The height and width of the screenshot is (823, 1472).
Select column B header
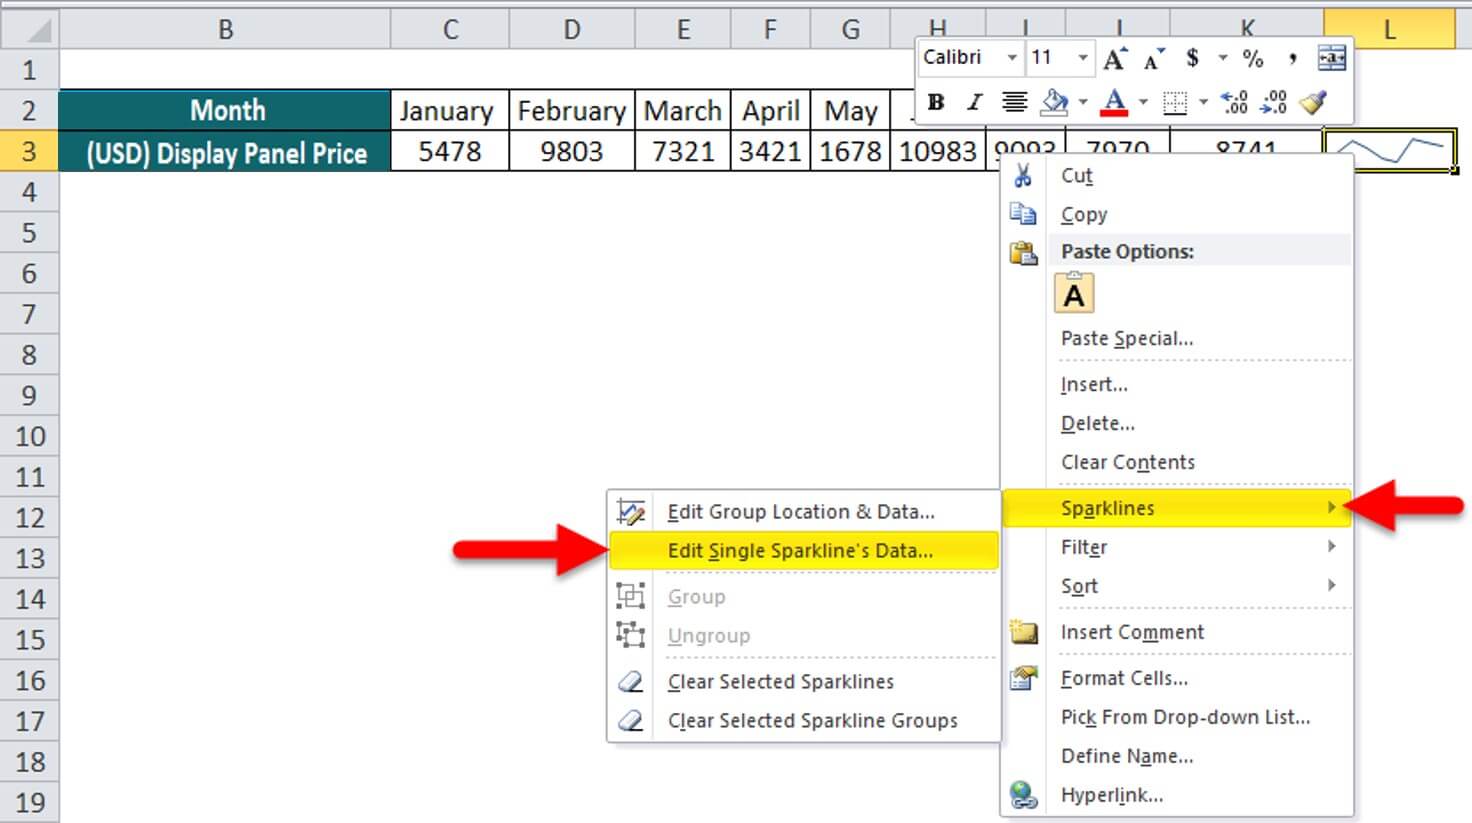[225, 30]
